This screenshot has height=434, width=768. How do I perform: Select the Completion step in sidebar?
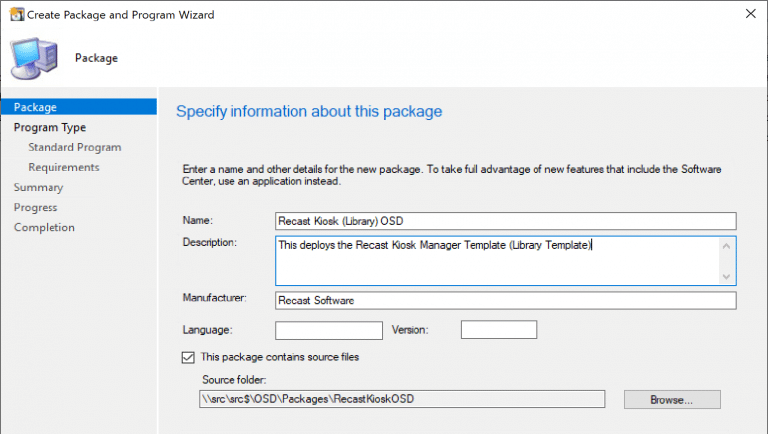coord(44,227)
